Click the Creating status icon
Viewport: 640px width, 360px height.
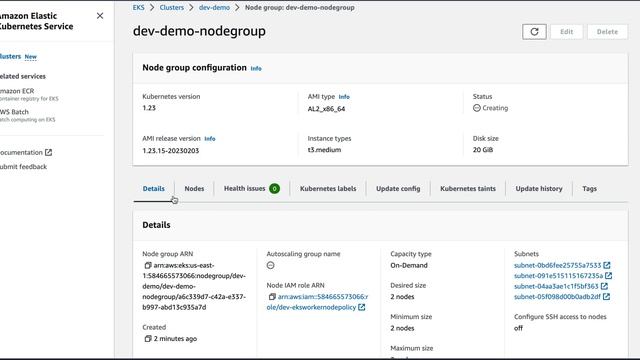[476, 108]
